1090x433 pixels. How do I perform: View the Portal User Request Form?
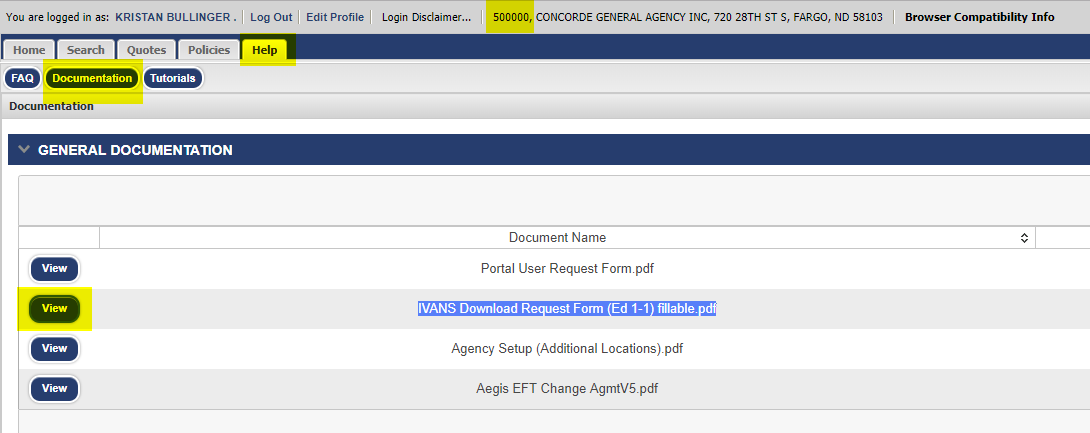pyautogui.click(x=55, y=268)
